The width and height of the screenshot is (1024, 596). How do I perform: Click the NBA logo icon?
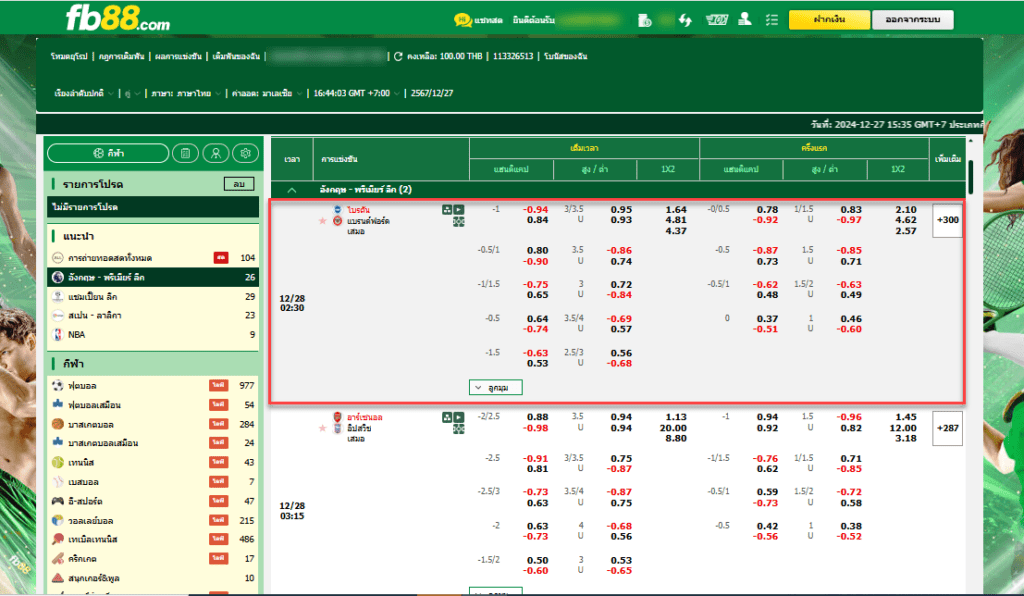tap(57, 334)
